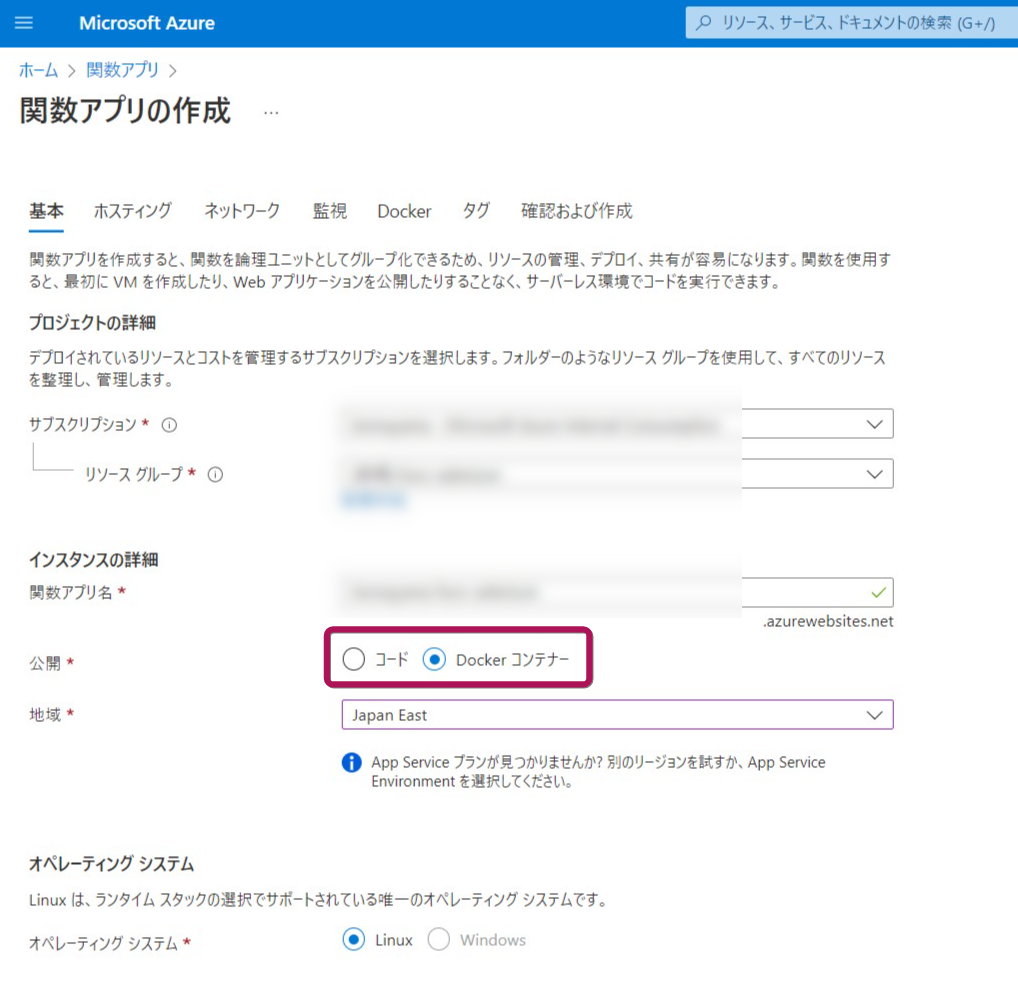Click the blue info icon in the App Service notice
1018x983 pixels.
351,763
